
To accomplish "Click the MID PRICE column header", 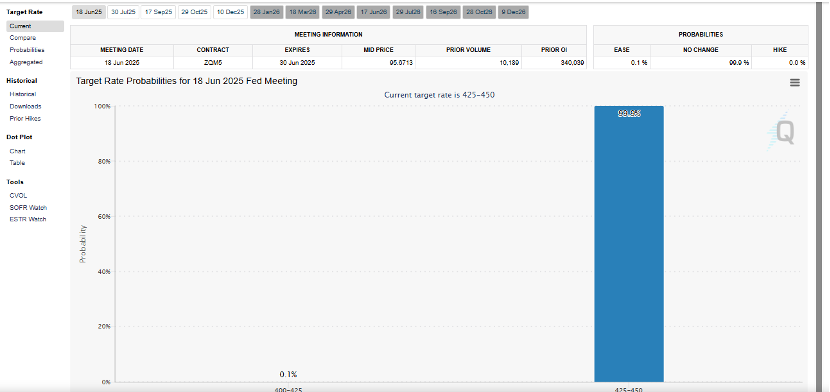I will pyautogui.click(x=378, y=50).
